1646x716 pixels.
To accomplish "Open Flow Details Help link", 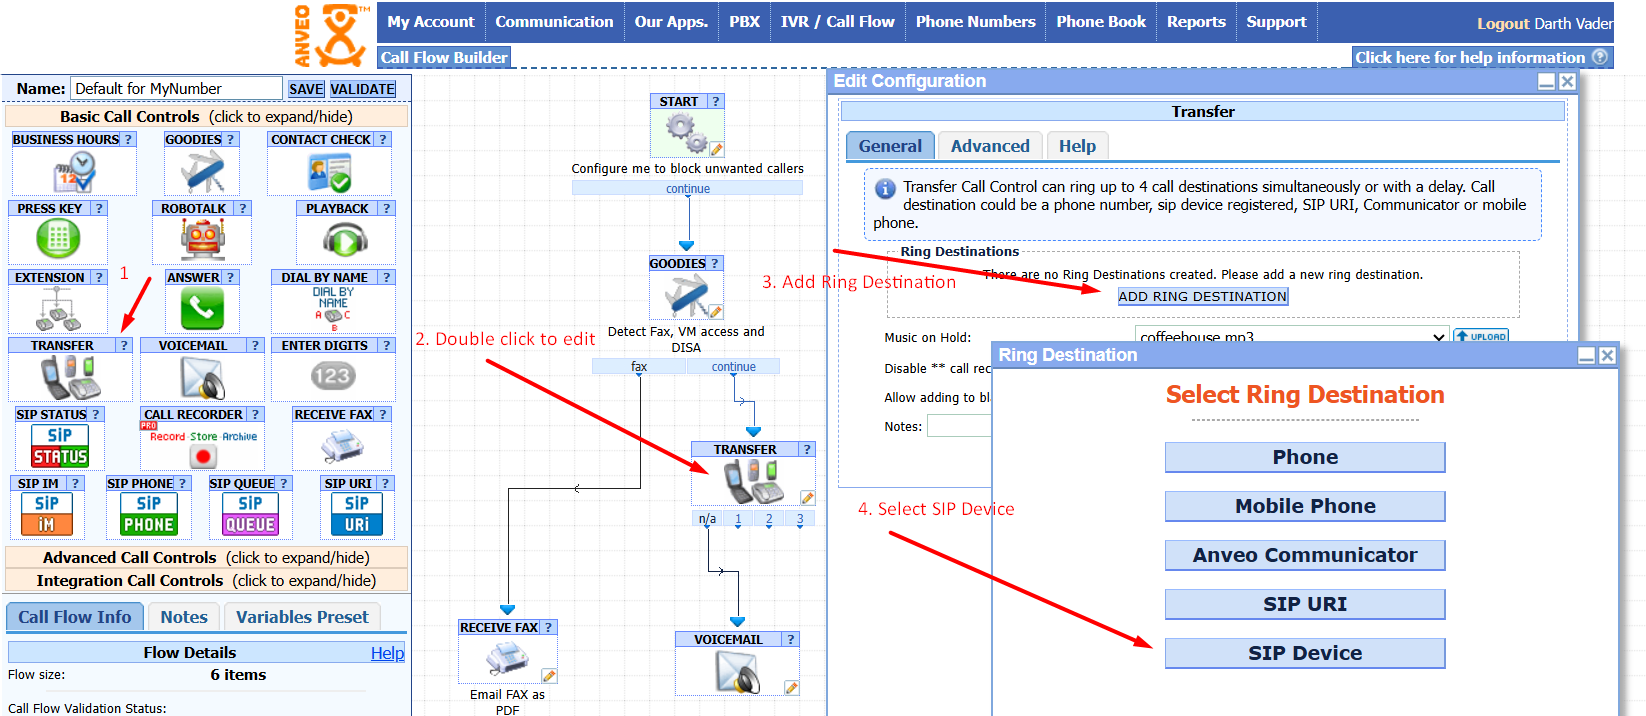I will pyautogui.click(x=387, y=653).
